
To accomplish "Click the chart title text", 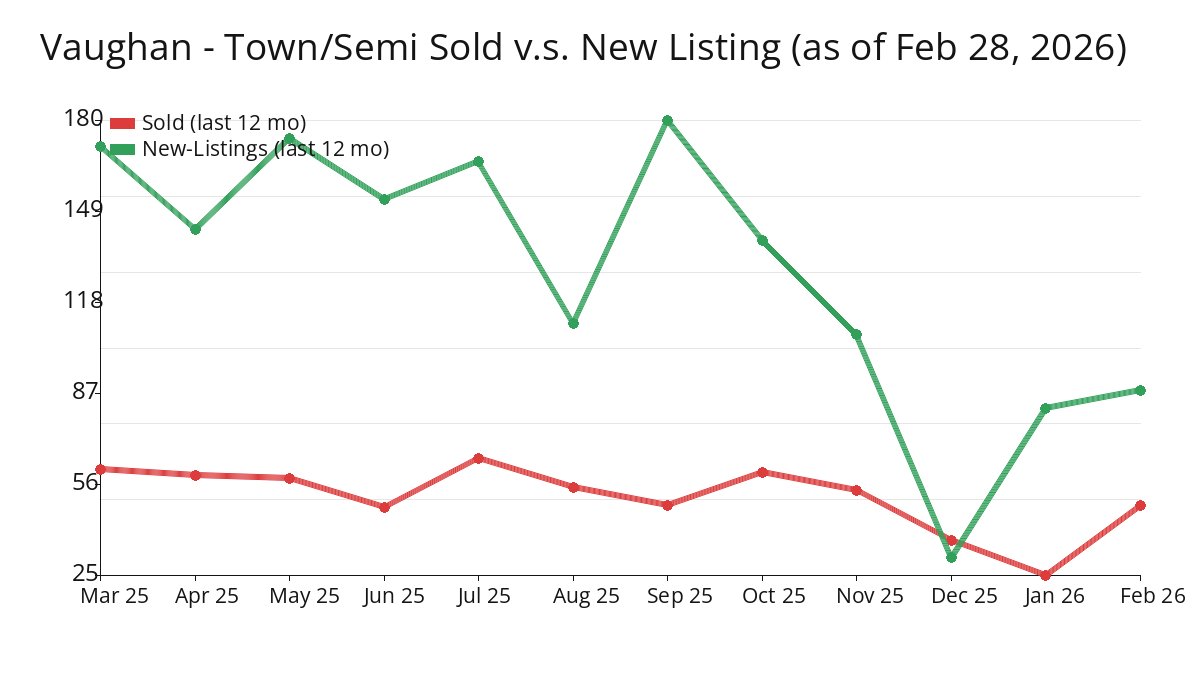I will (x=583, y=48).
